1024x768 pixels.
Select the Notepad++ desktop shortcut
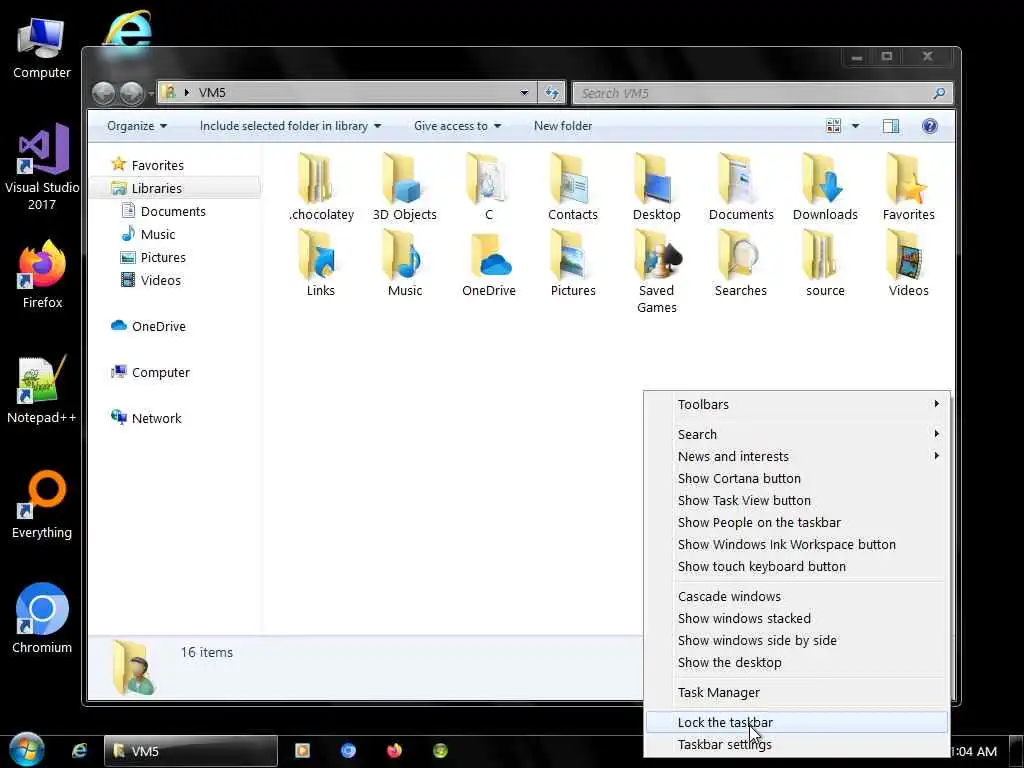42,389
